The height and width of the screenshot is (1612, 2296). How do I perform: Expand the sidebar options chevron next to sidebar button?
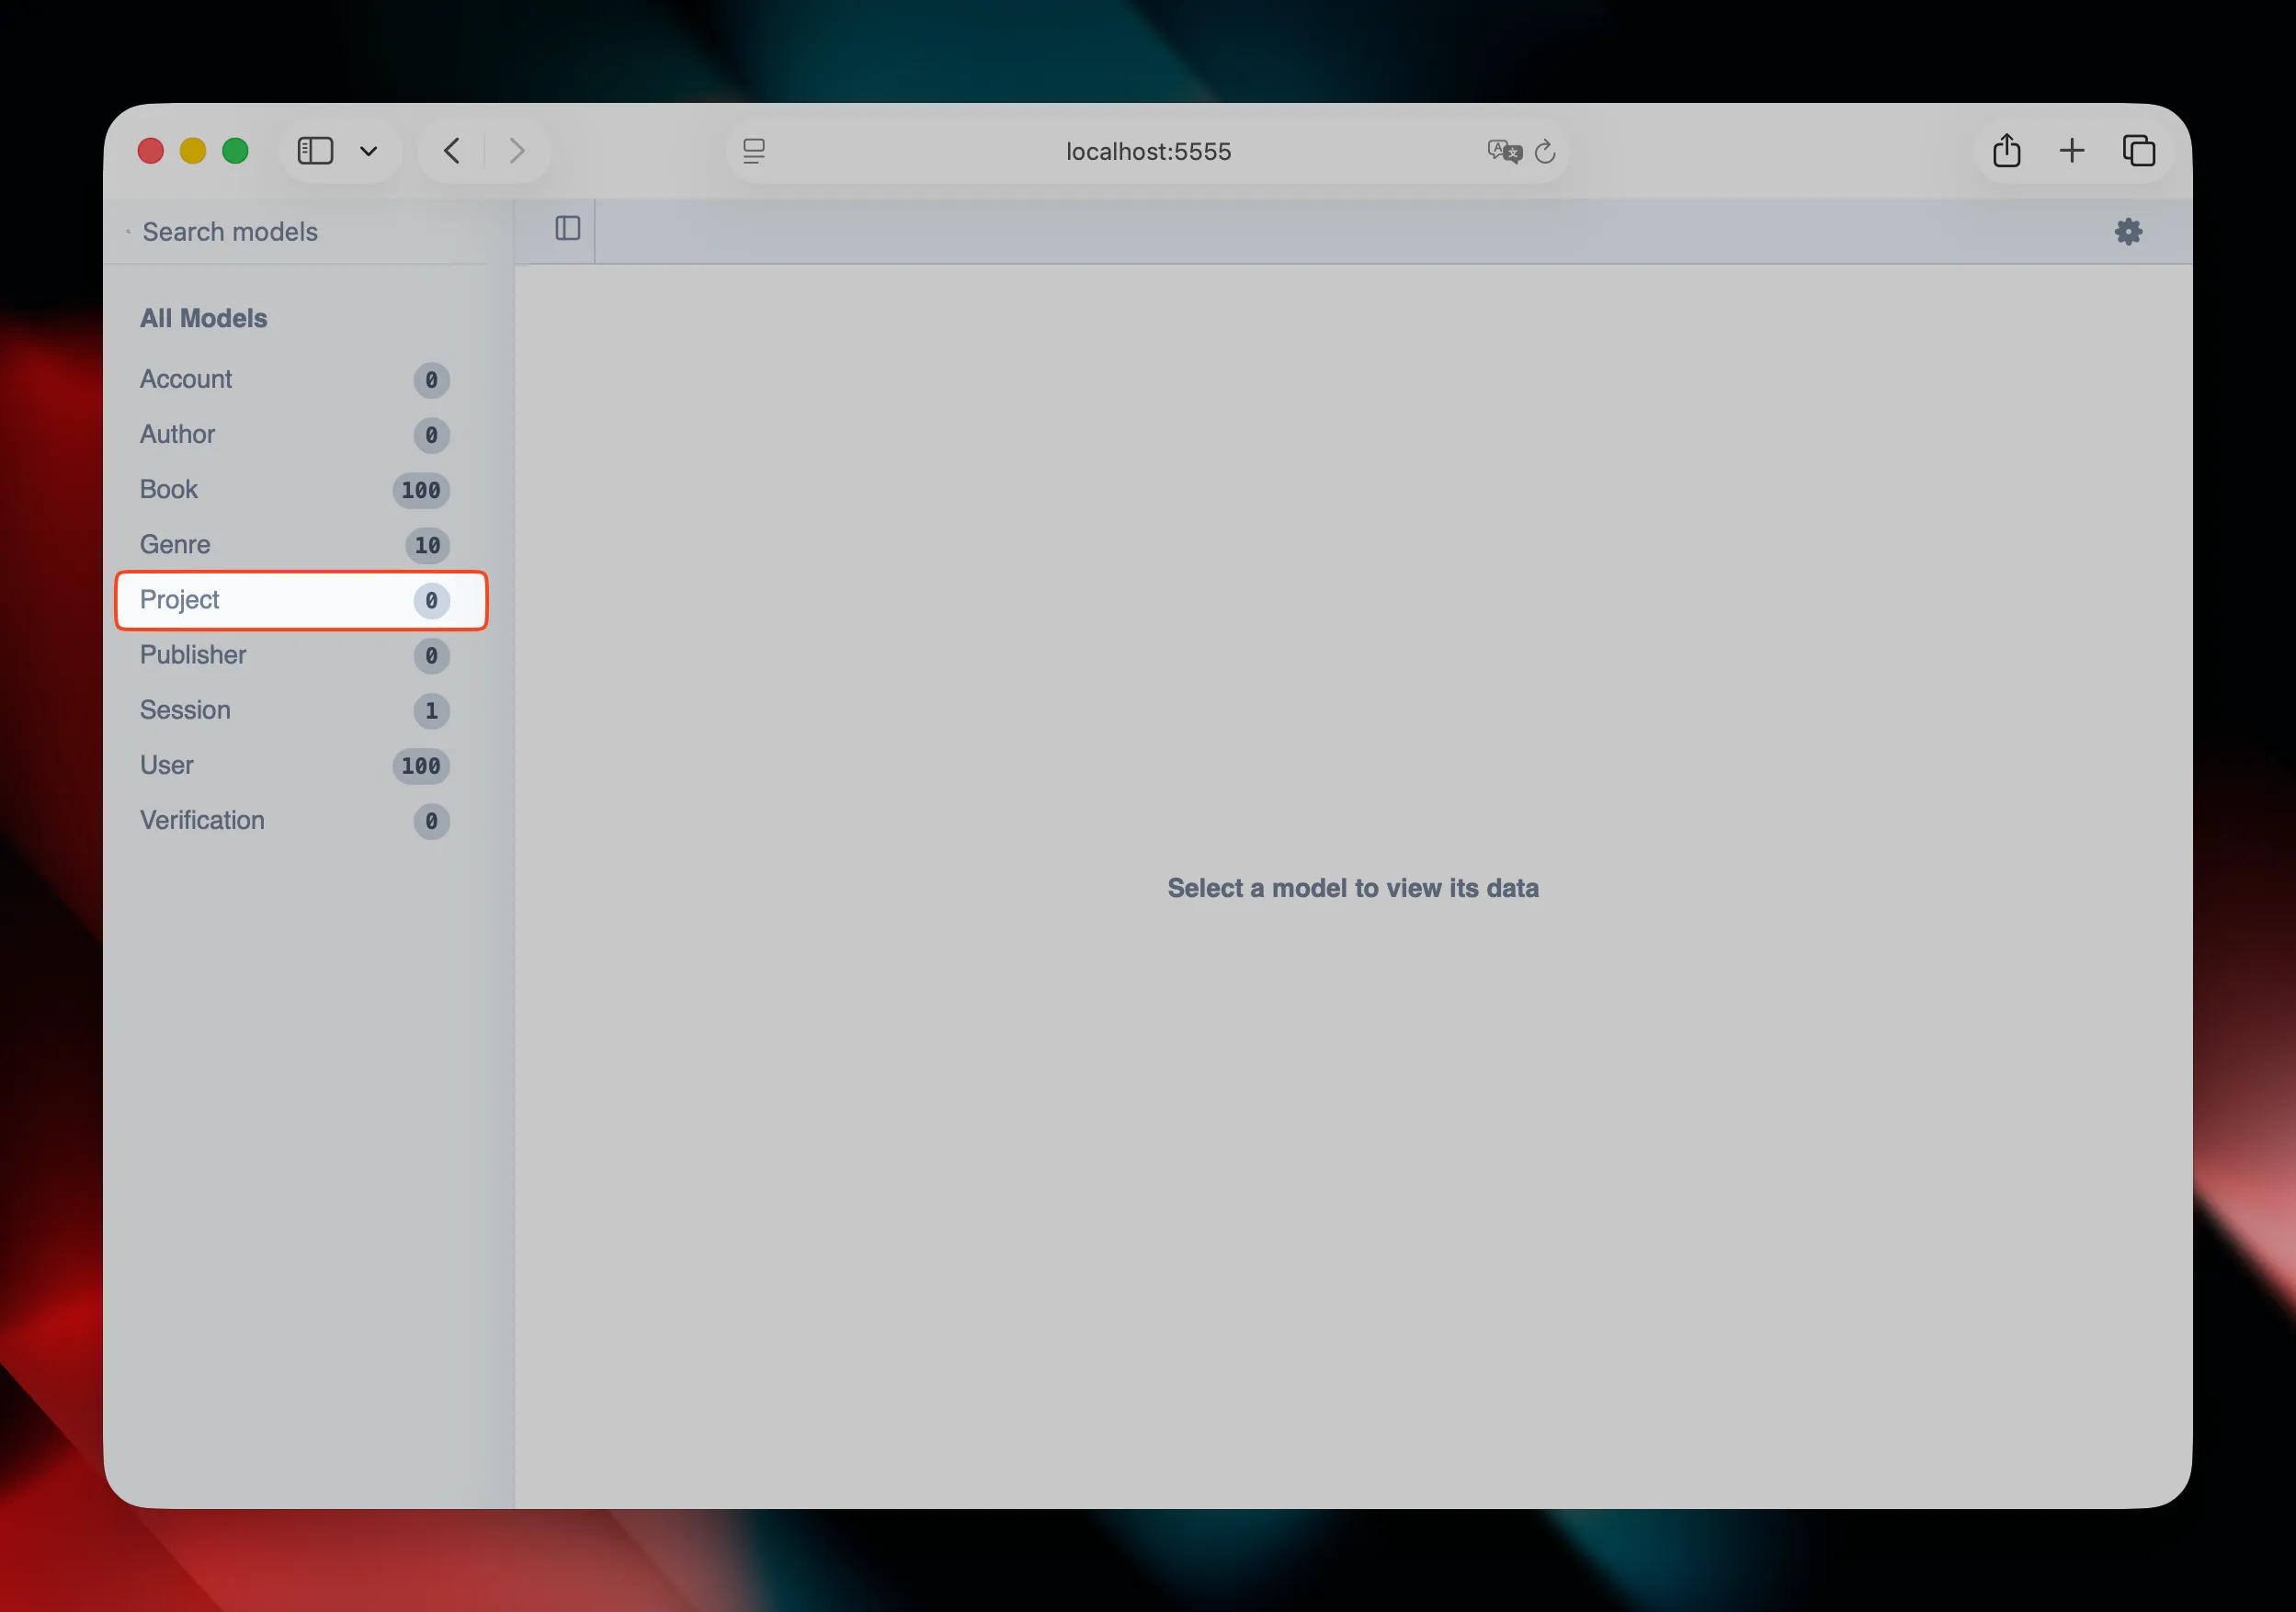pyautogui.click(x=369, y=152)
